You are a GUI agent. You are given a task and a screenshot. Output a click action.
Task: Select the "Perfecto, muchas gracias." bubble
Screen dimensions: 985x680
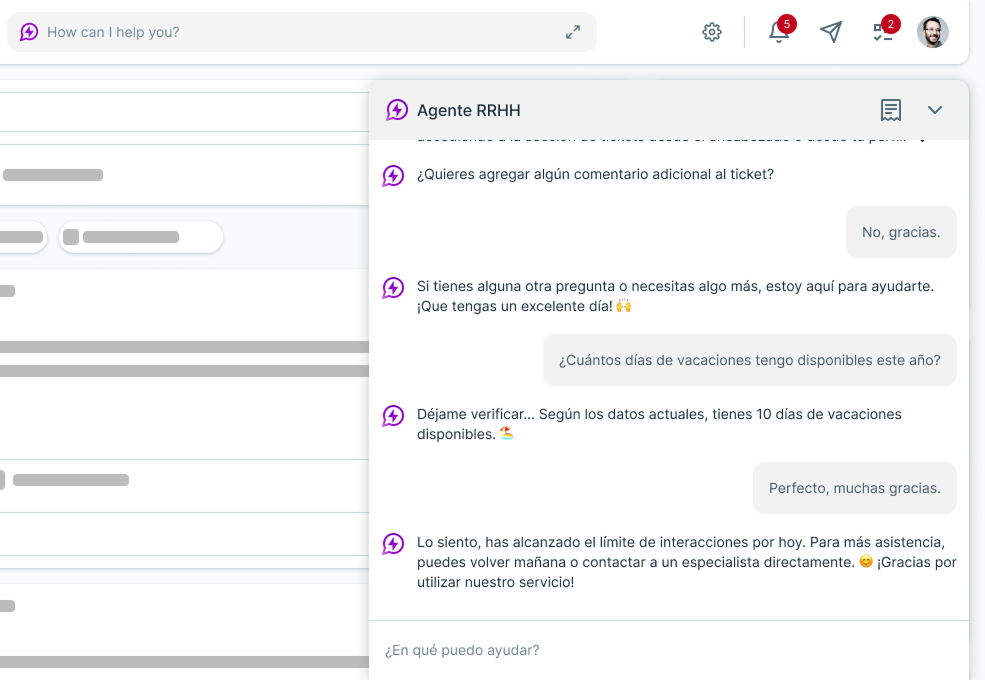click(x=854, y=488)
